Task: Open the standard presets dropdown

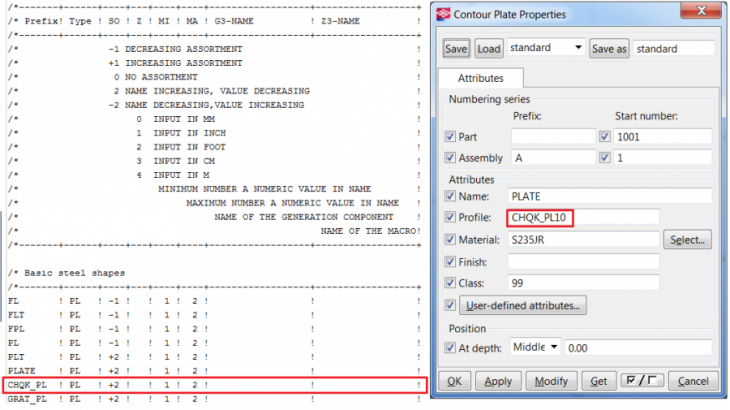Action: [x=546, y=47]
